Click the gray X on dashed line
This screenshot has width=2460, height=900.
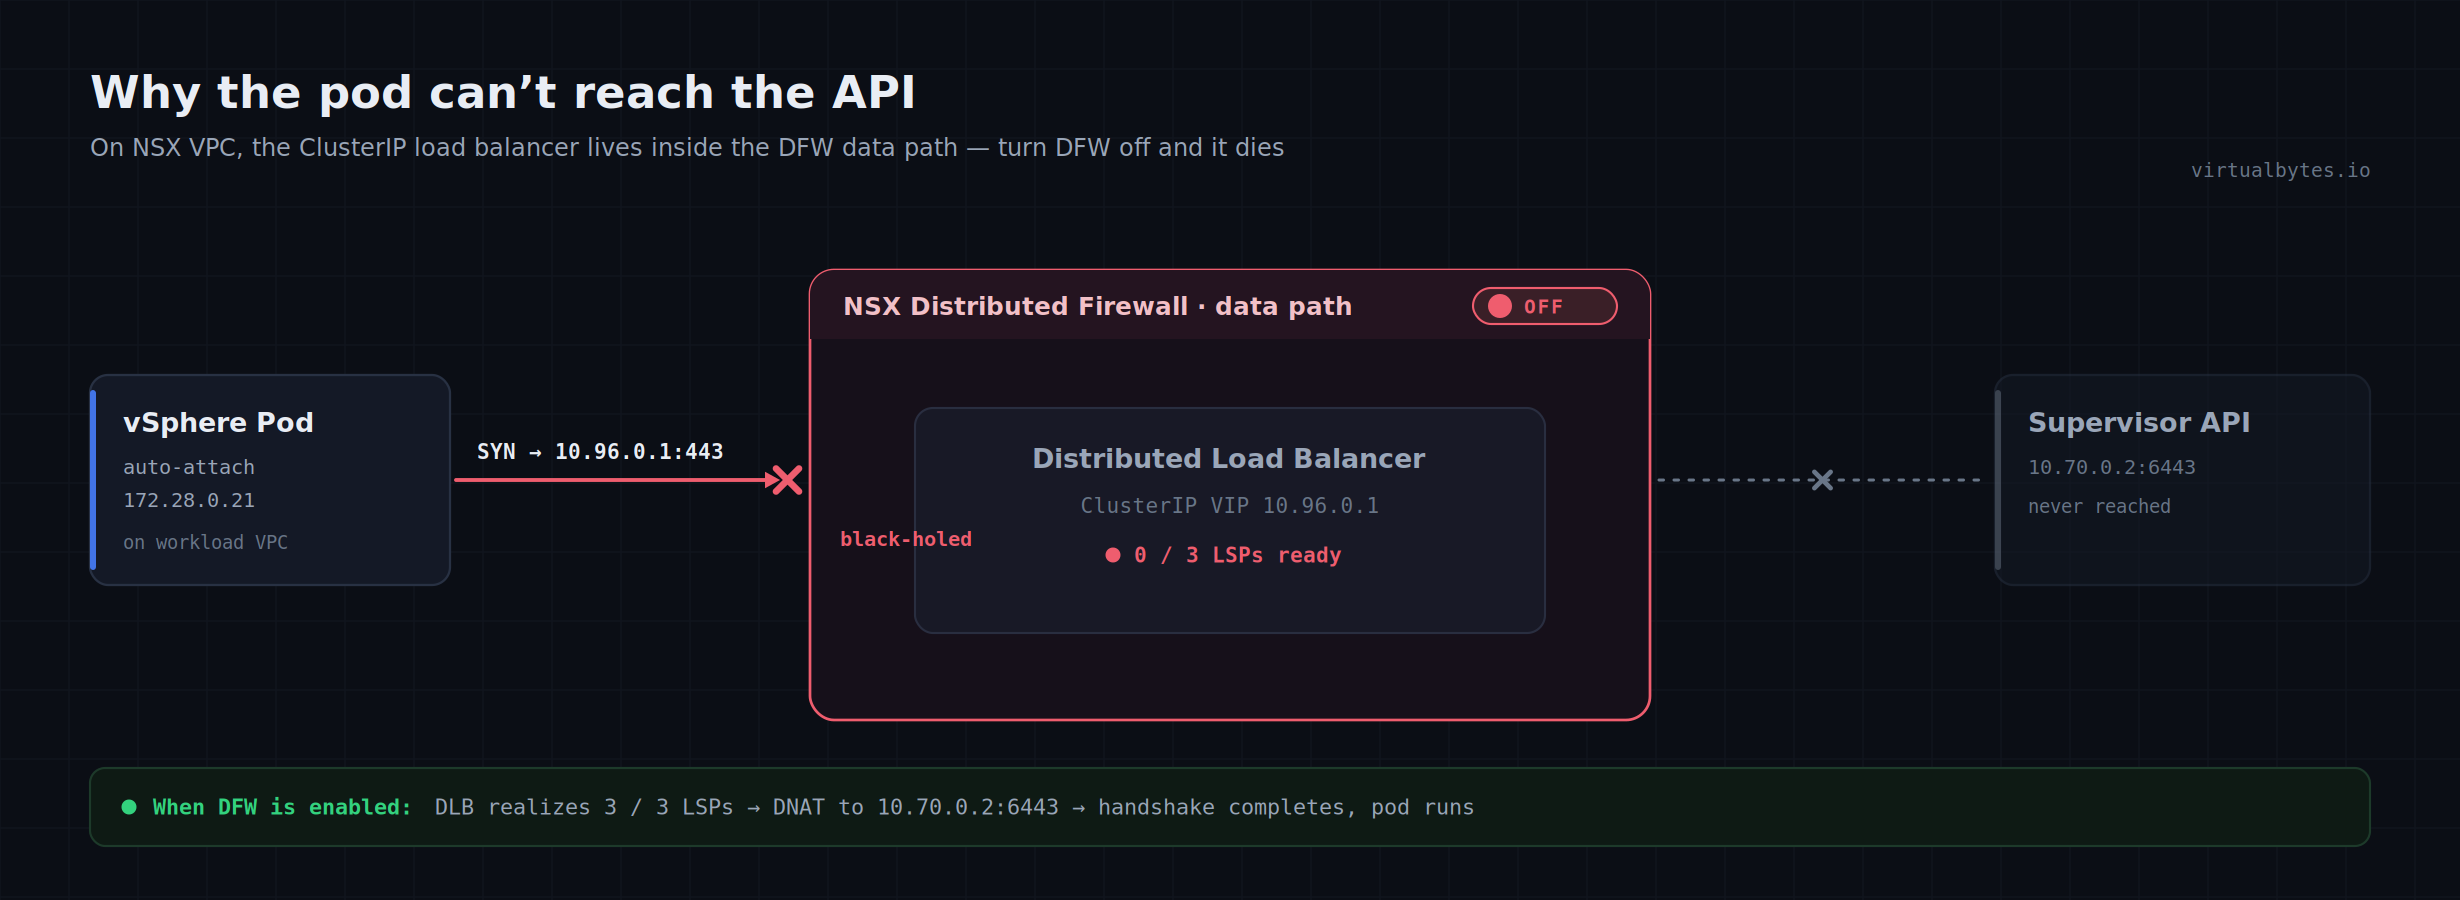1822,480
